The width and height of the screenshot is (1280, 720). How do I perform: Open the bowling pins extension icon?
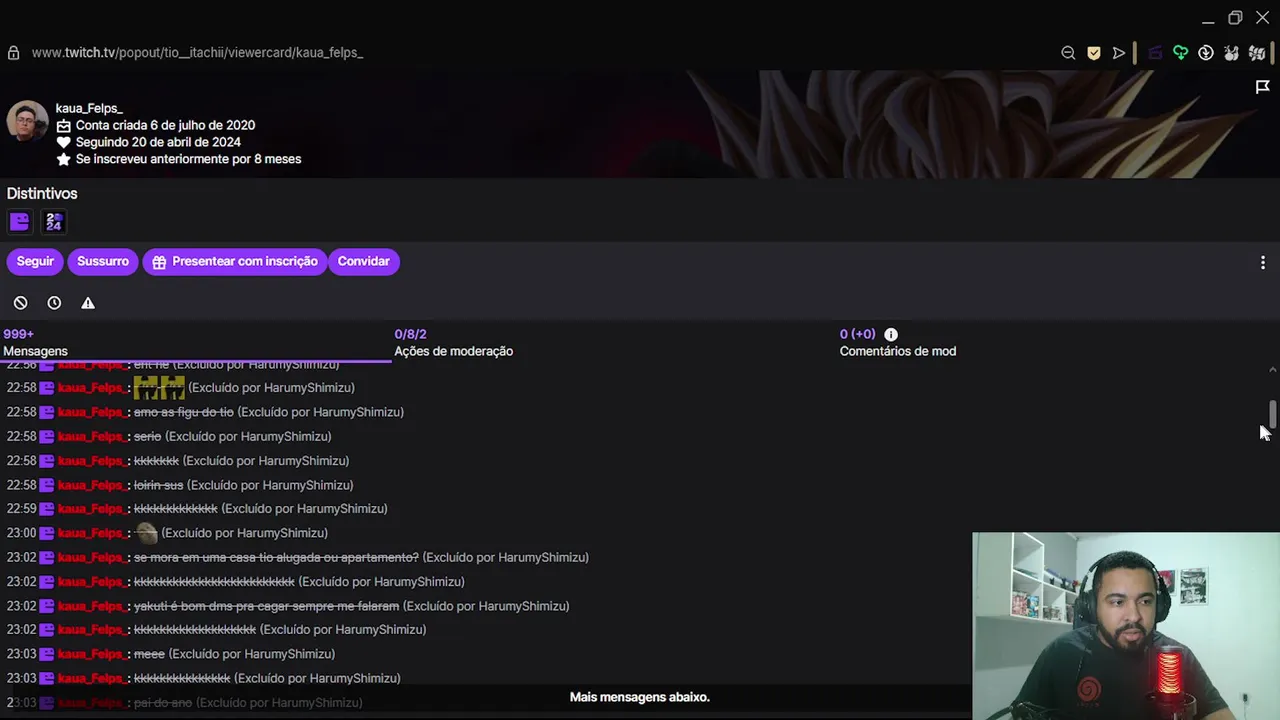point(1231,53)
